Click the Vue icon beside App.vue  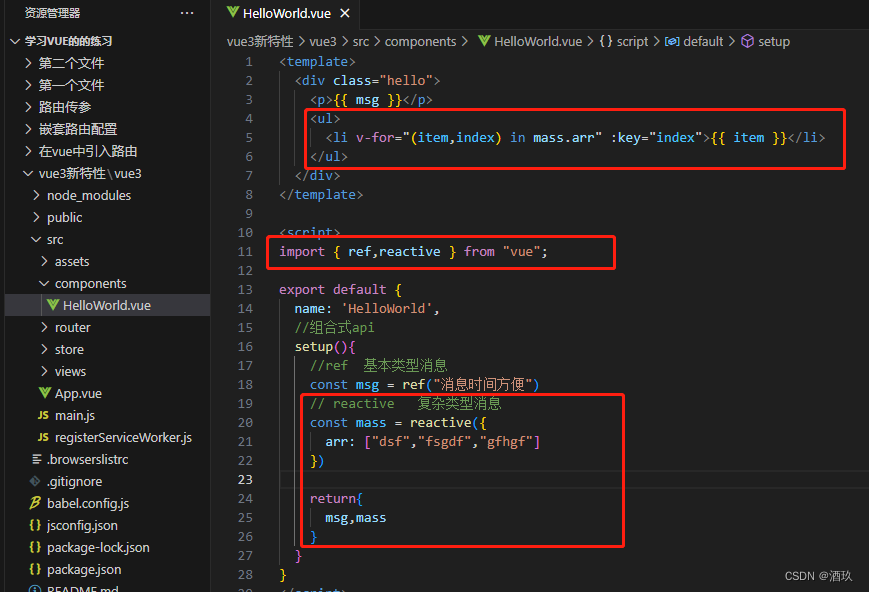tap(45, 393)
